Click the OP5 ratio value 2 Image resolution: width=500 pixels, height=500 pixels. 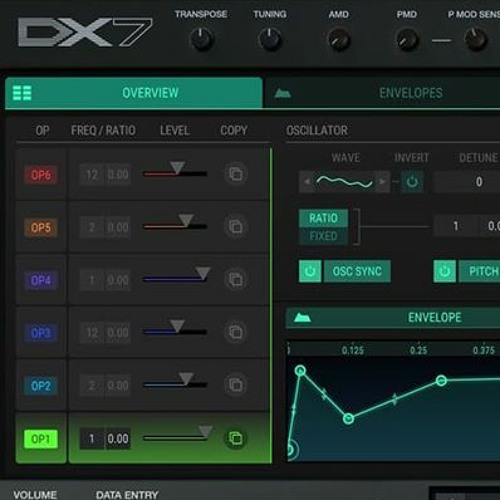[92, 227]
